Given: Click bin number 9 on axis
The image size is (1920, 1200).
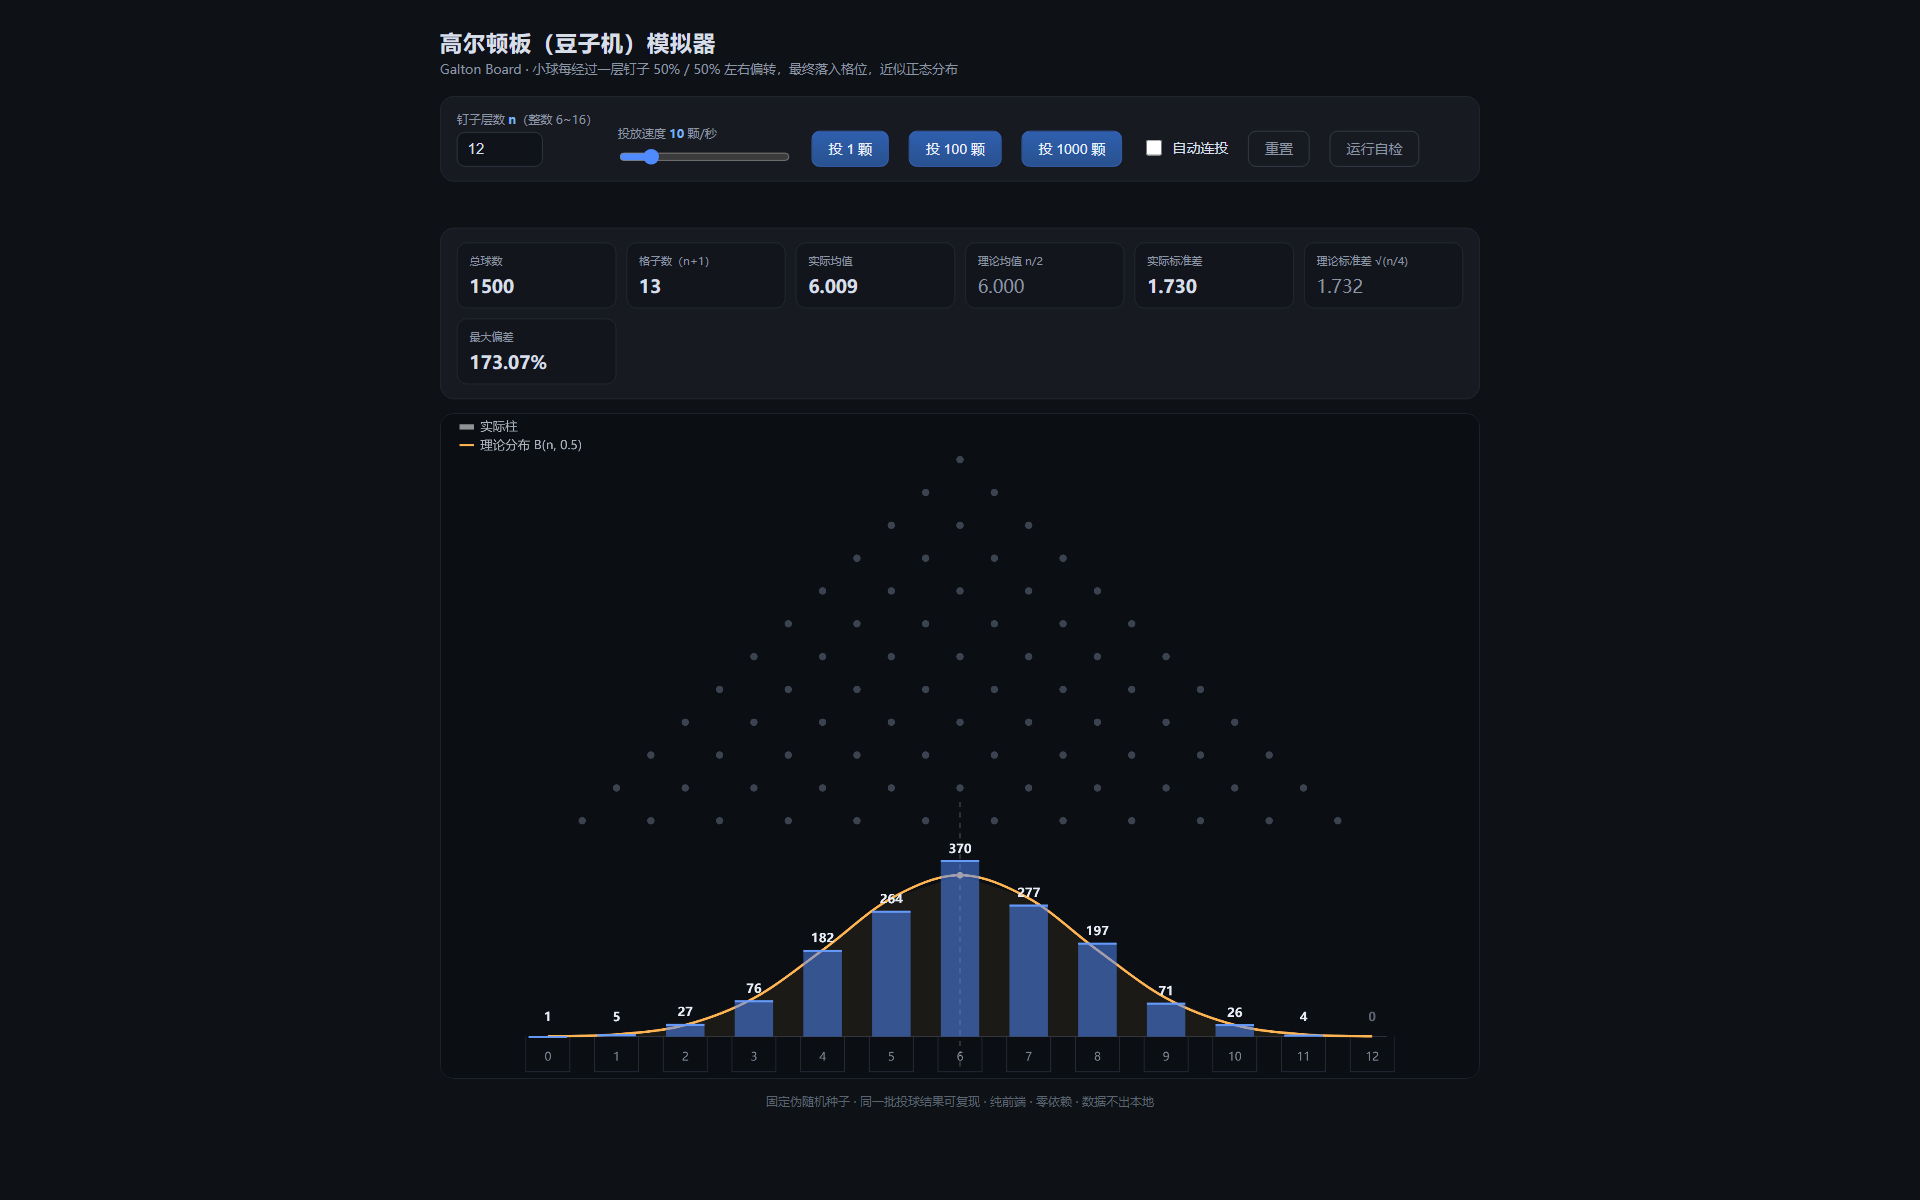Looking at the screenshot, I should tap(1166, 1055).
